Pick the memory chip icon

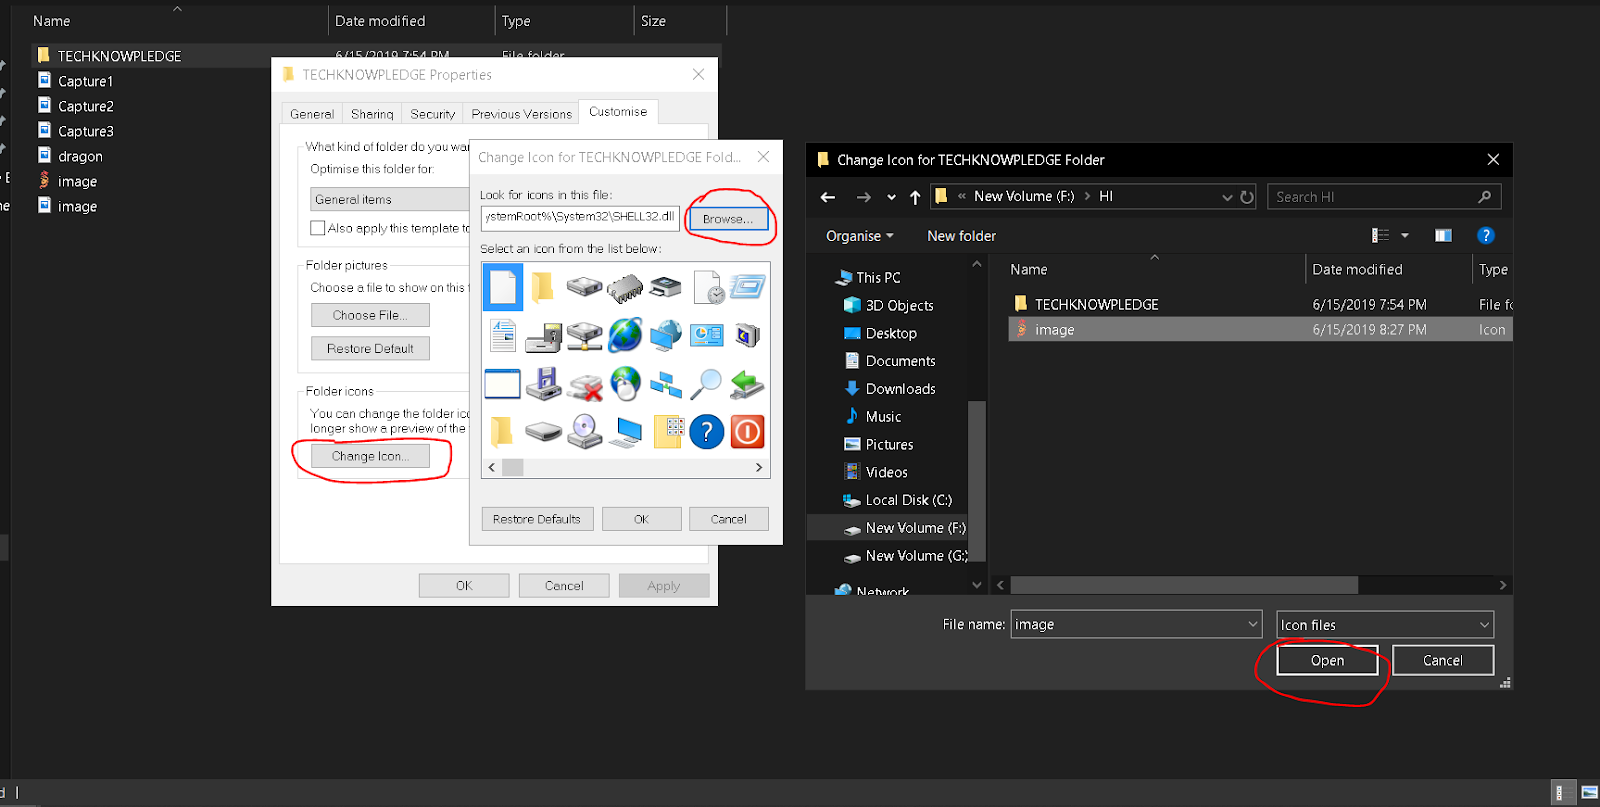coord(625,288)
